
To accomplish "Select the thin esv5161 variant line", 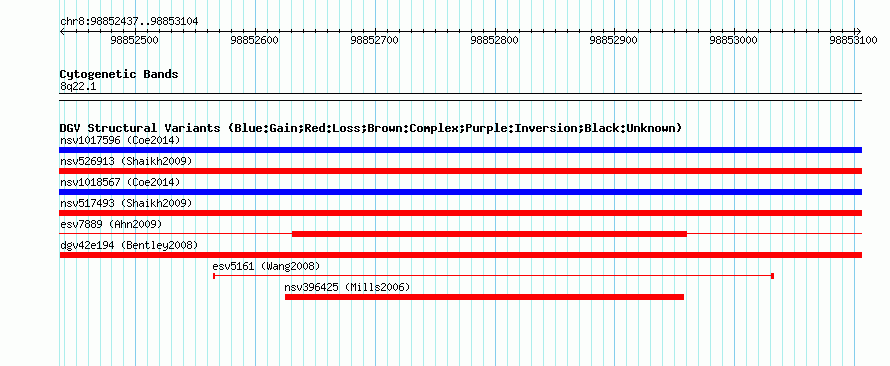I will click(x=493, y=276).
